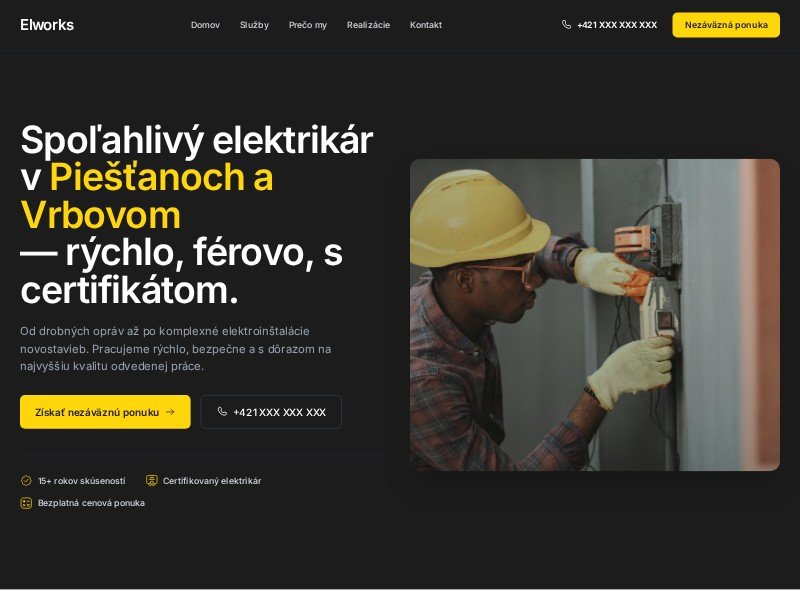
Task: Click the arrow icon on the yellow offer button
Action: pos(170,412)
